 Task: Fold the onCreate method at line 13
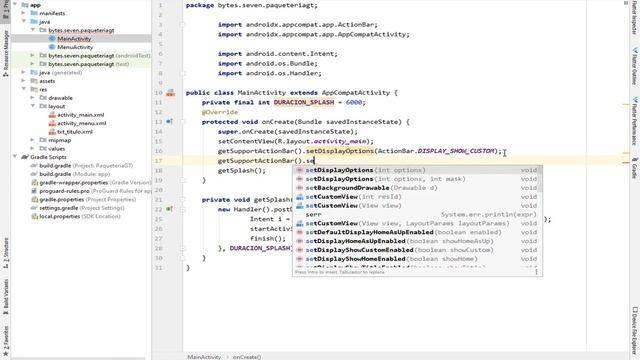pyautogui.click(x=182, y=122)
